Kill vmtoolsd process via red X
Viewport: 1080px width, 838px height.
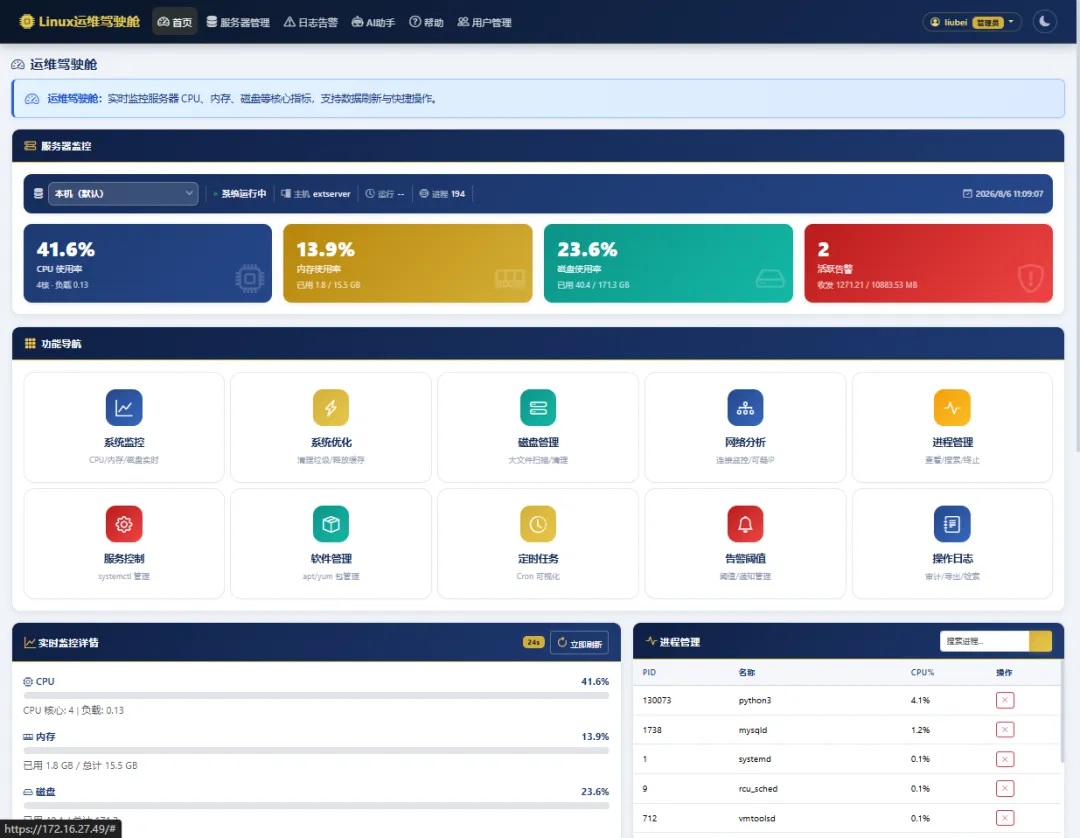pos(1005,818)
